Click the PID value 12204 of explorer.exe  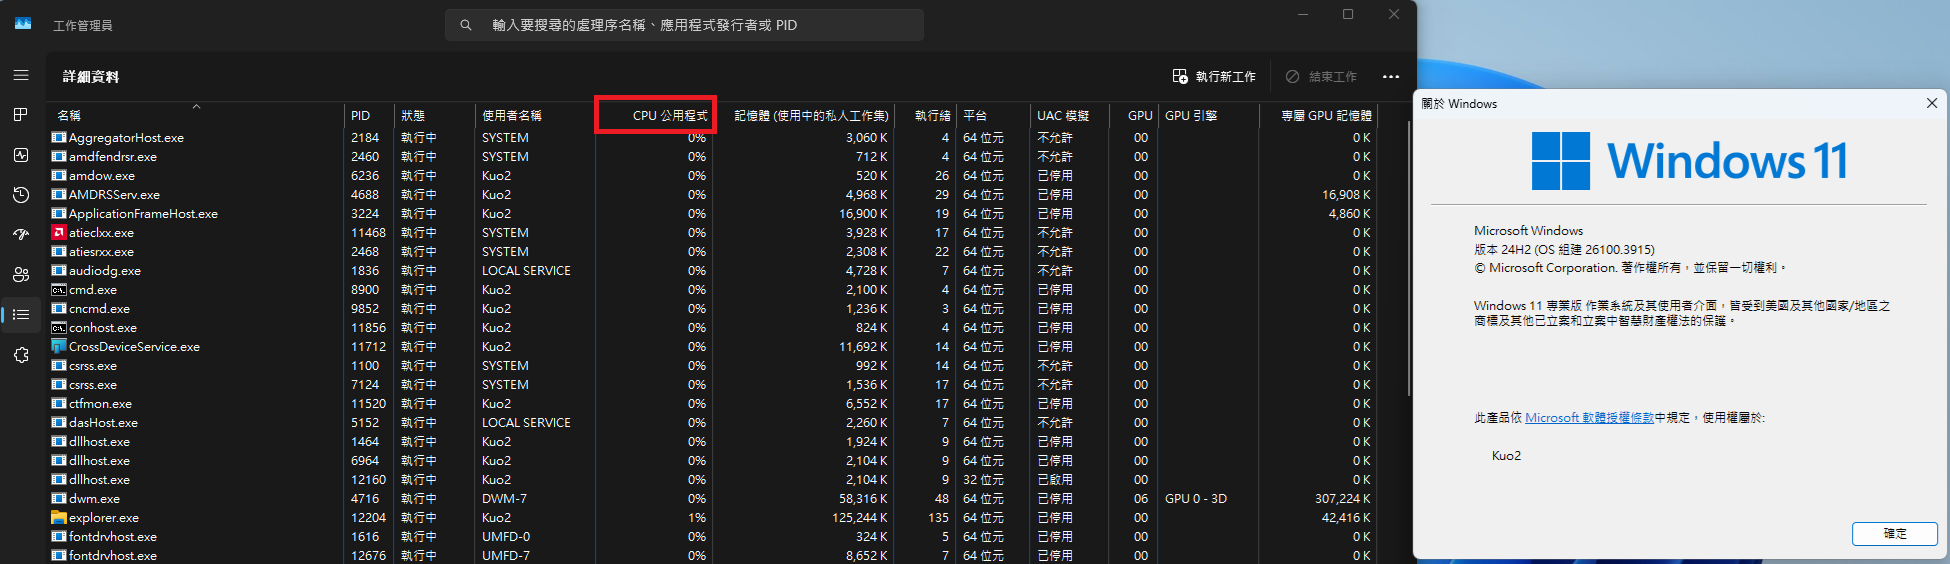pos(368,517)
